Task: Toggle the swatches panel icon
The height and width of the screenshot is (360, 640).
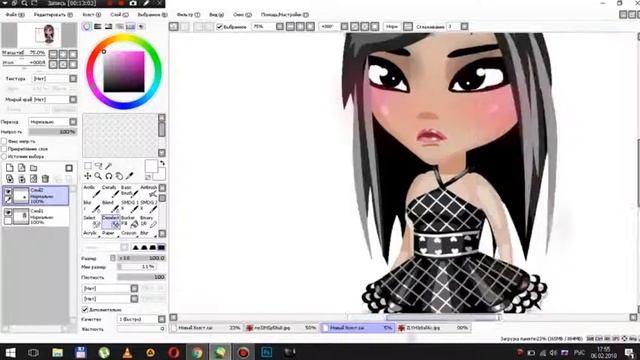Action: click(130, 27)
